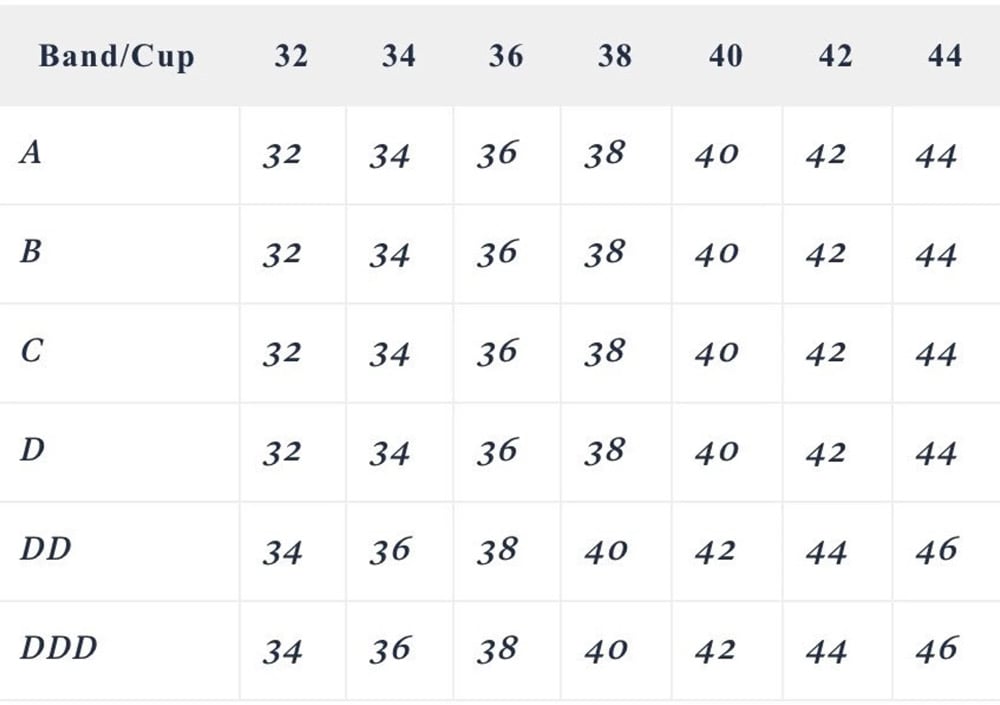Viewport: 1000px width, 705px height.
Task: Select the 42 value in row C
Action: 826,353
